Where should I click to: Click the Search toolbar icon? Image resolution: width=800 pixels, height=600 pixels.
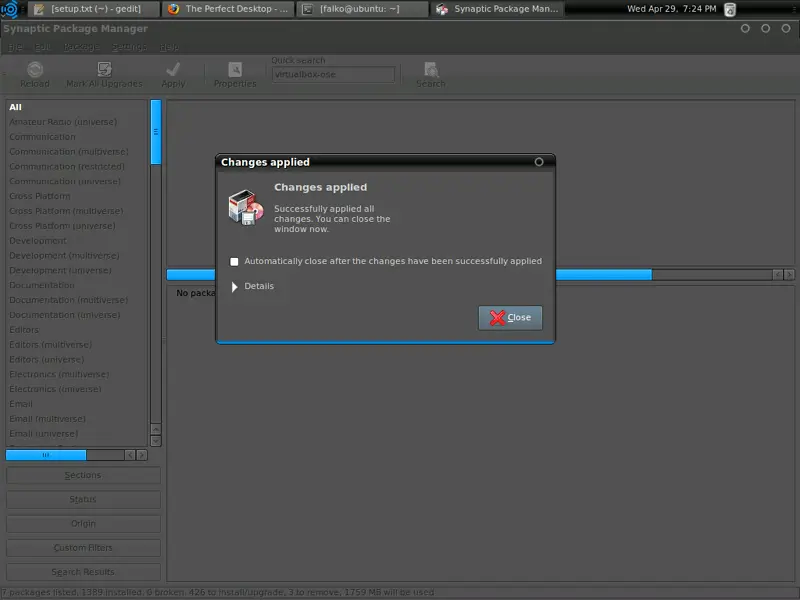tap(431, 69)
